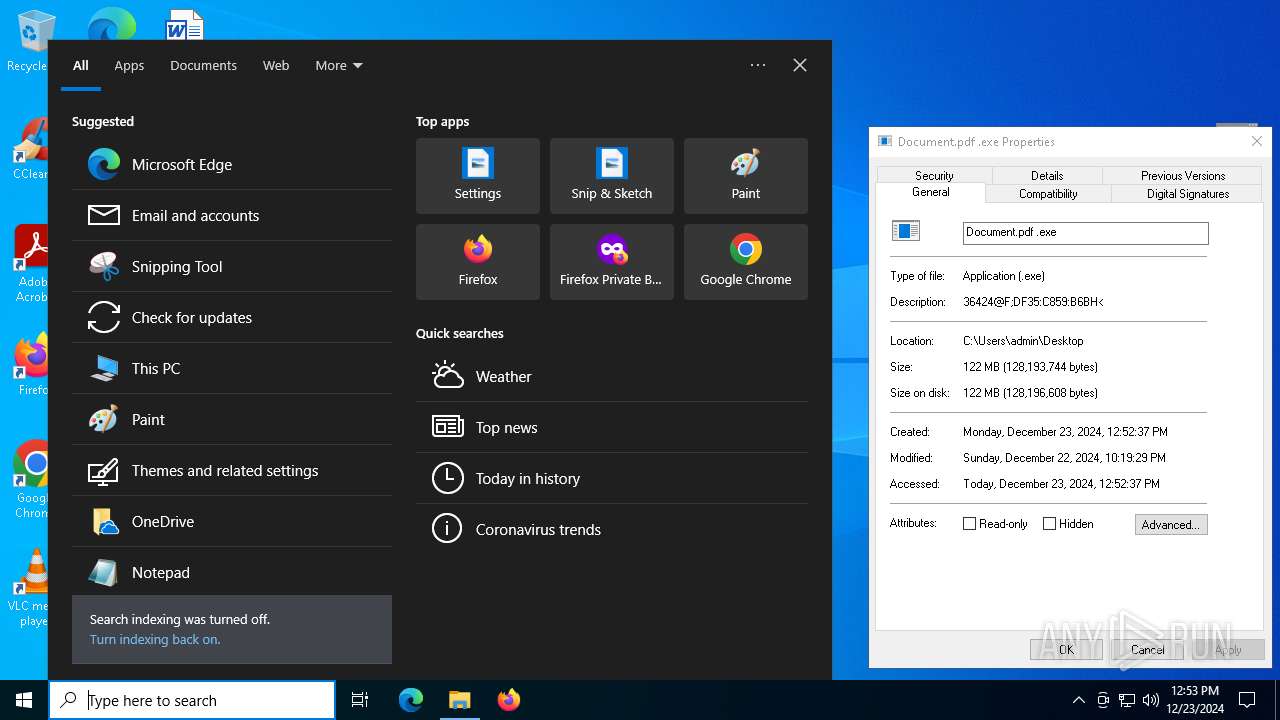The image size is (1280, 720).
Task: Select the General tab in Properties
Action: point(931,192)
